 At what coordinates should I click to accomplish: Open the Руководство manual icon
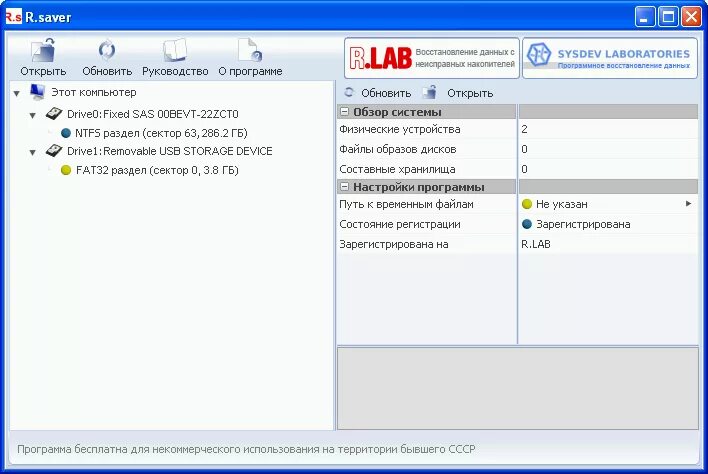tap(175, 51)
